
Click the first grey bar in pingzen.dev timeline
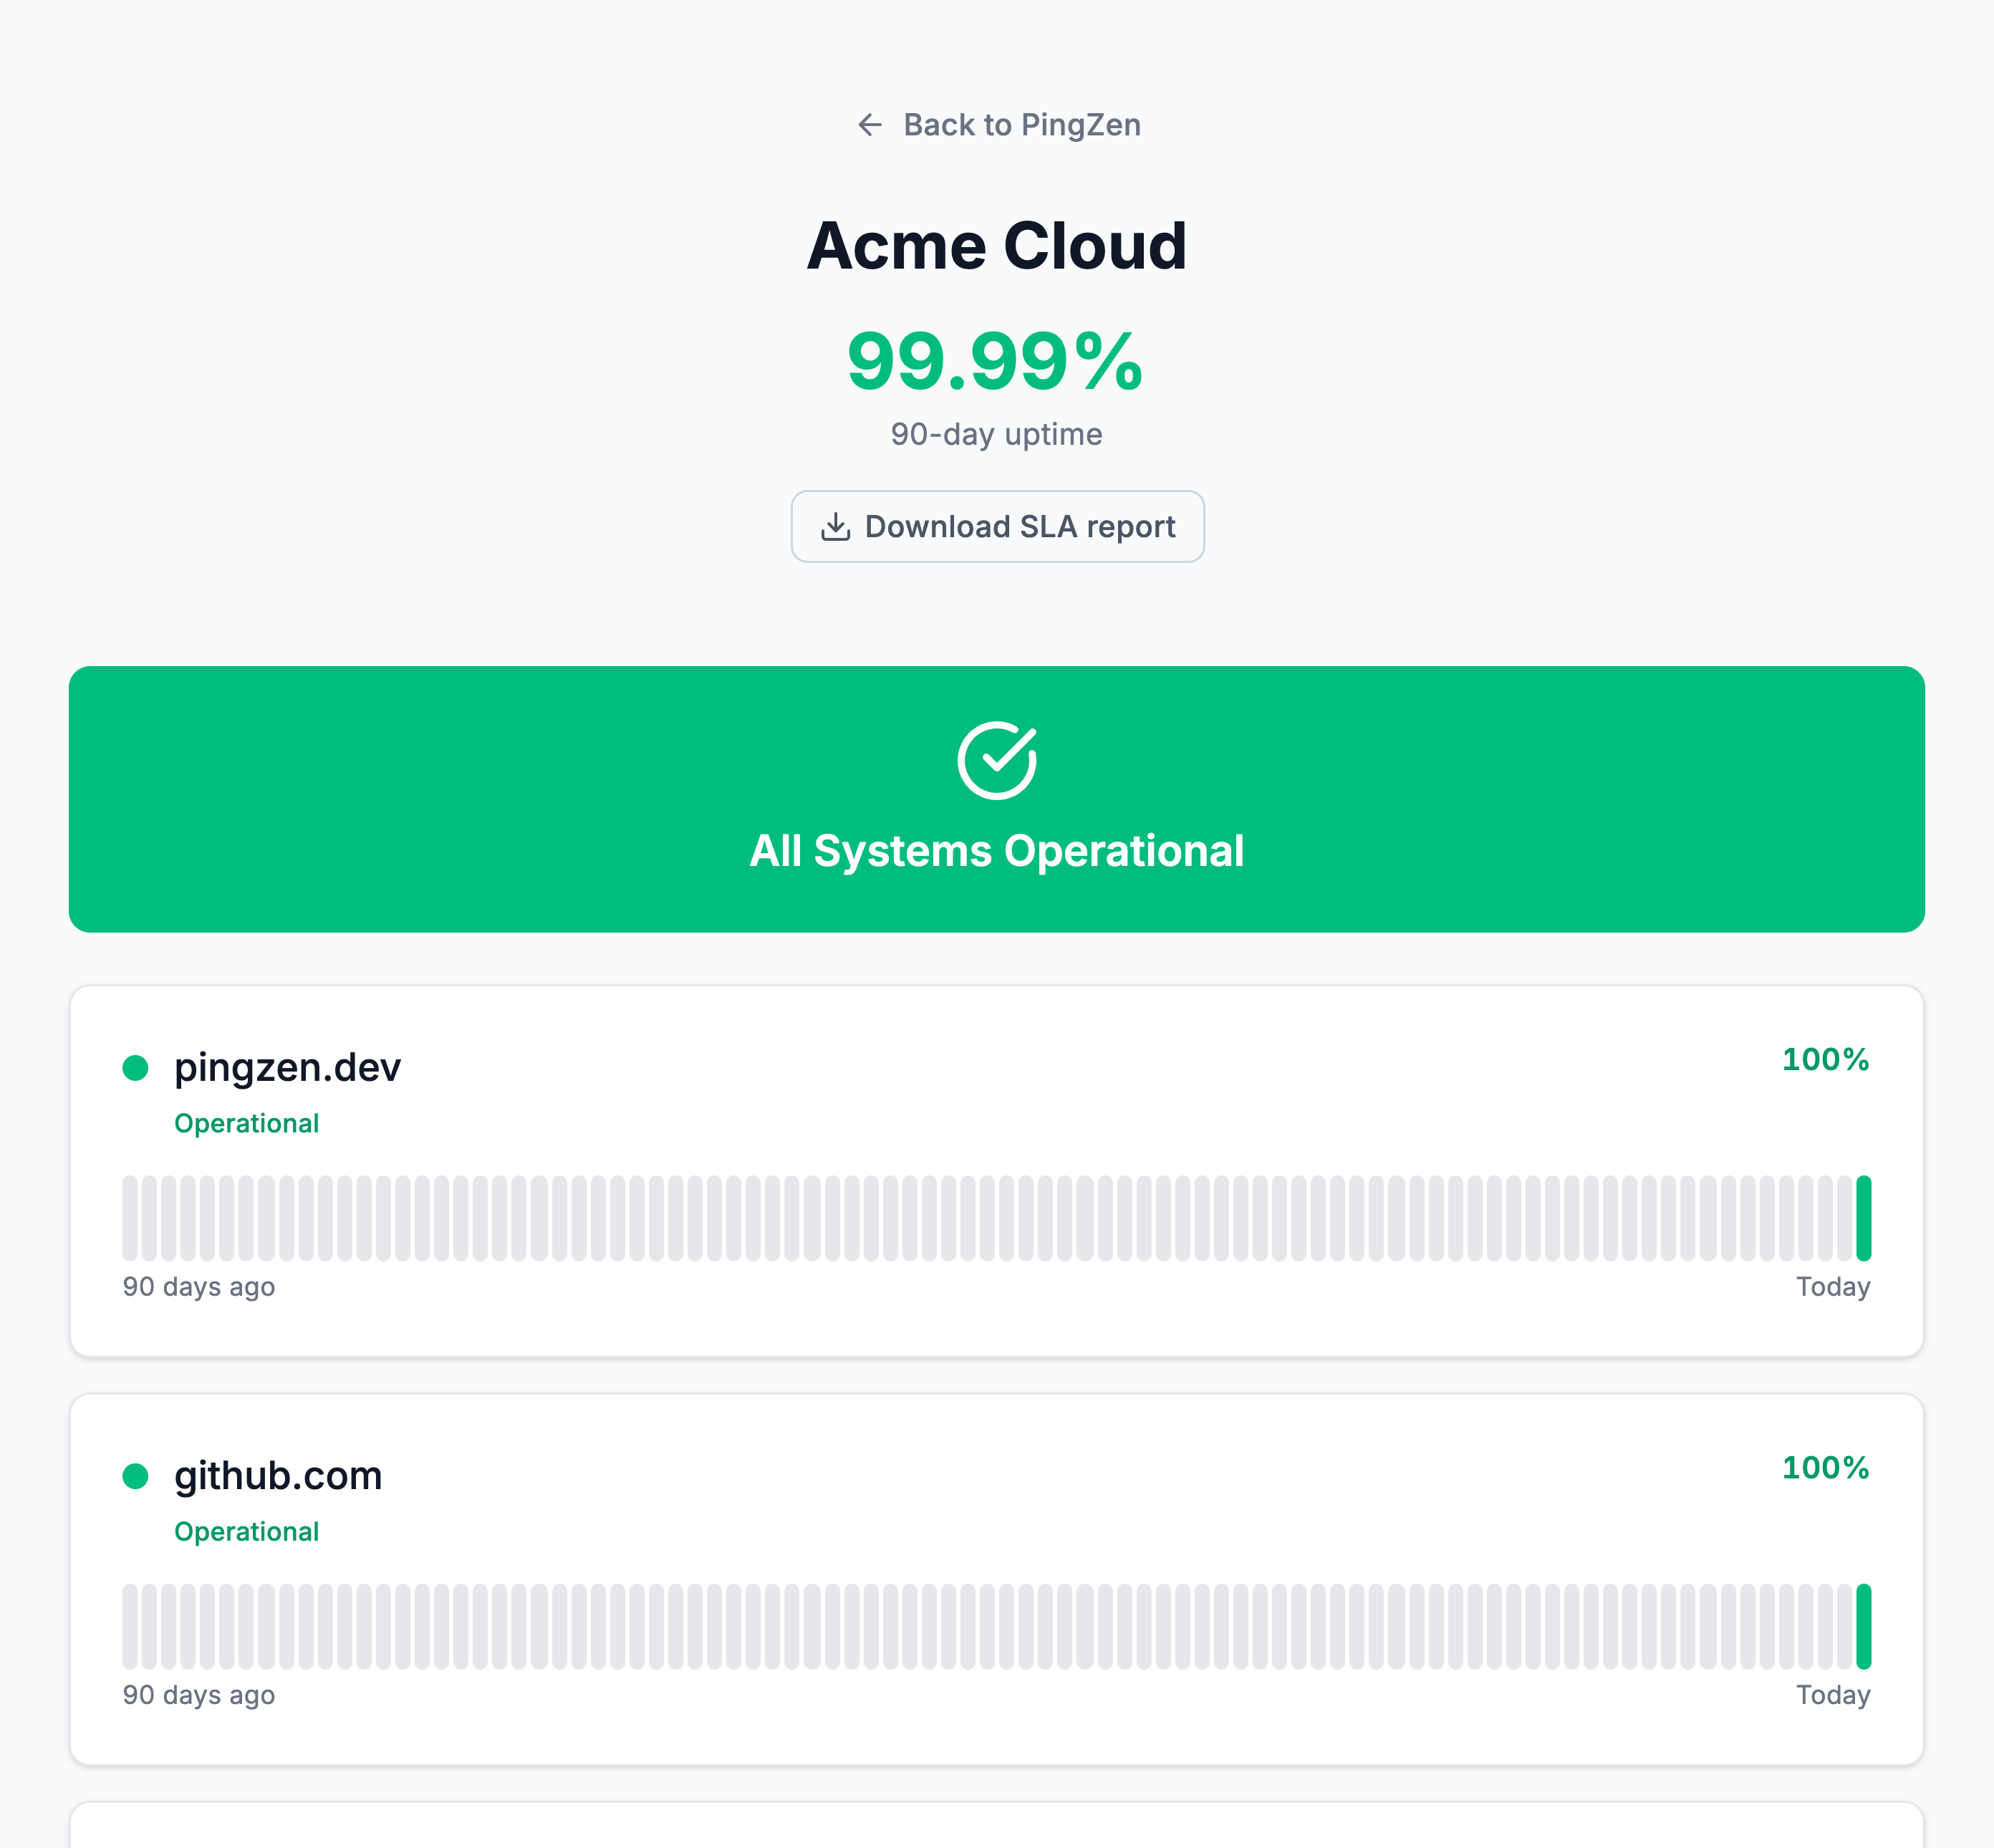(130, 1218)
